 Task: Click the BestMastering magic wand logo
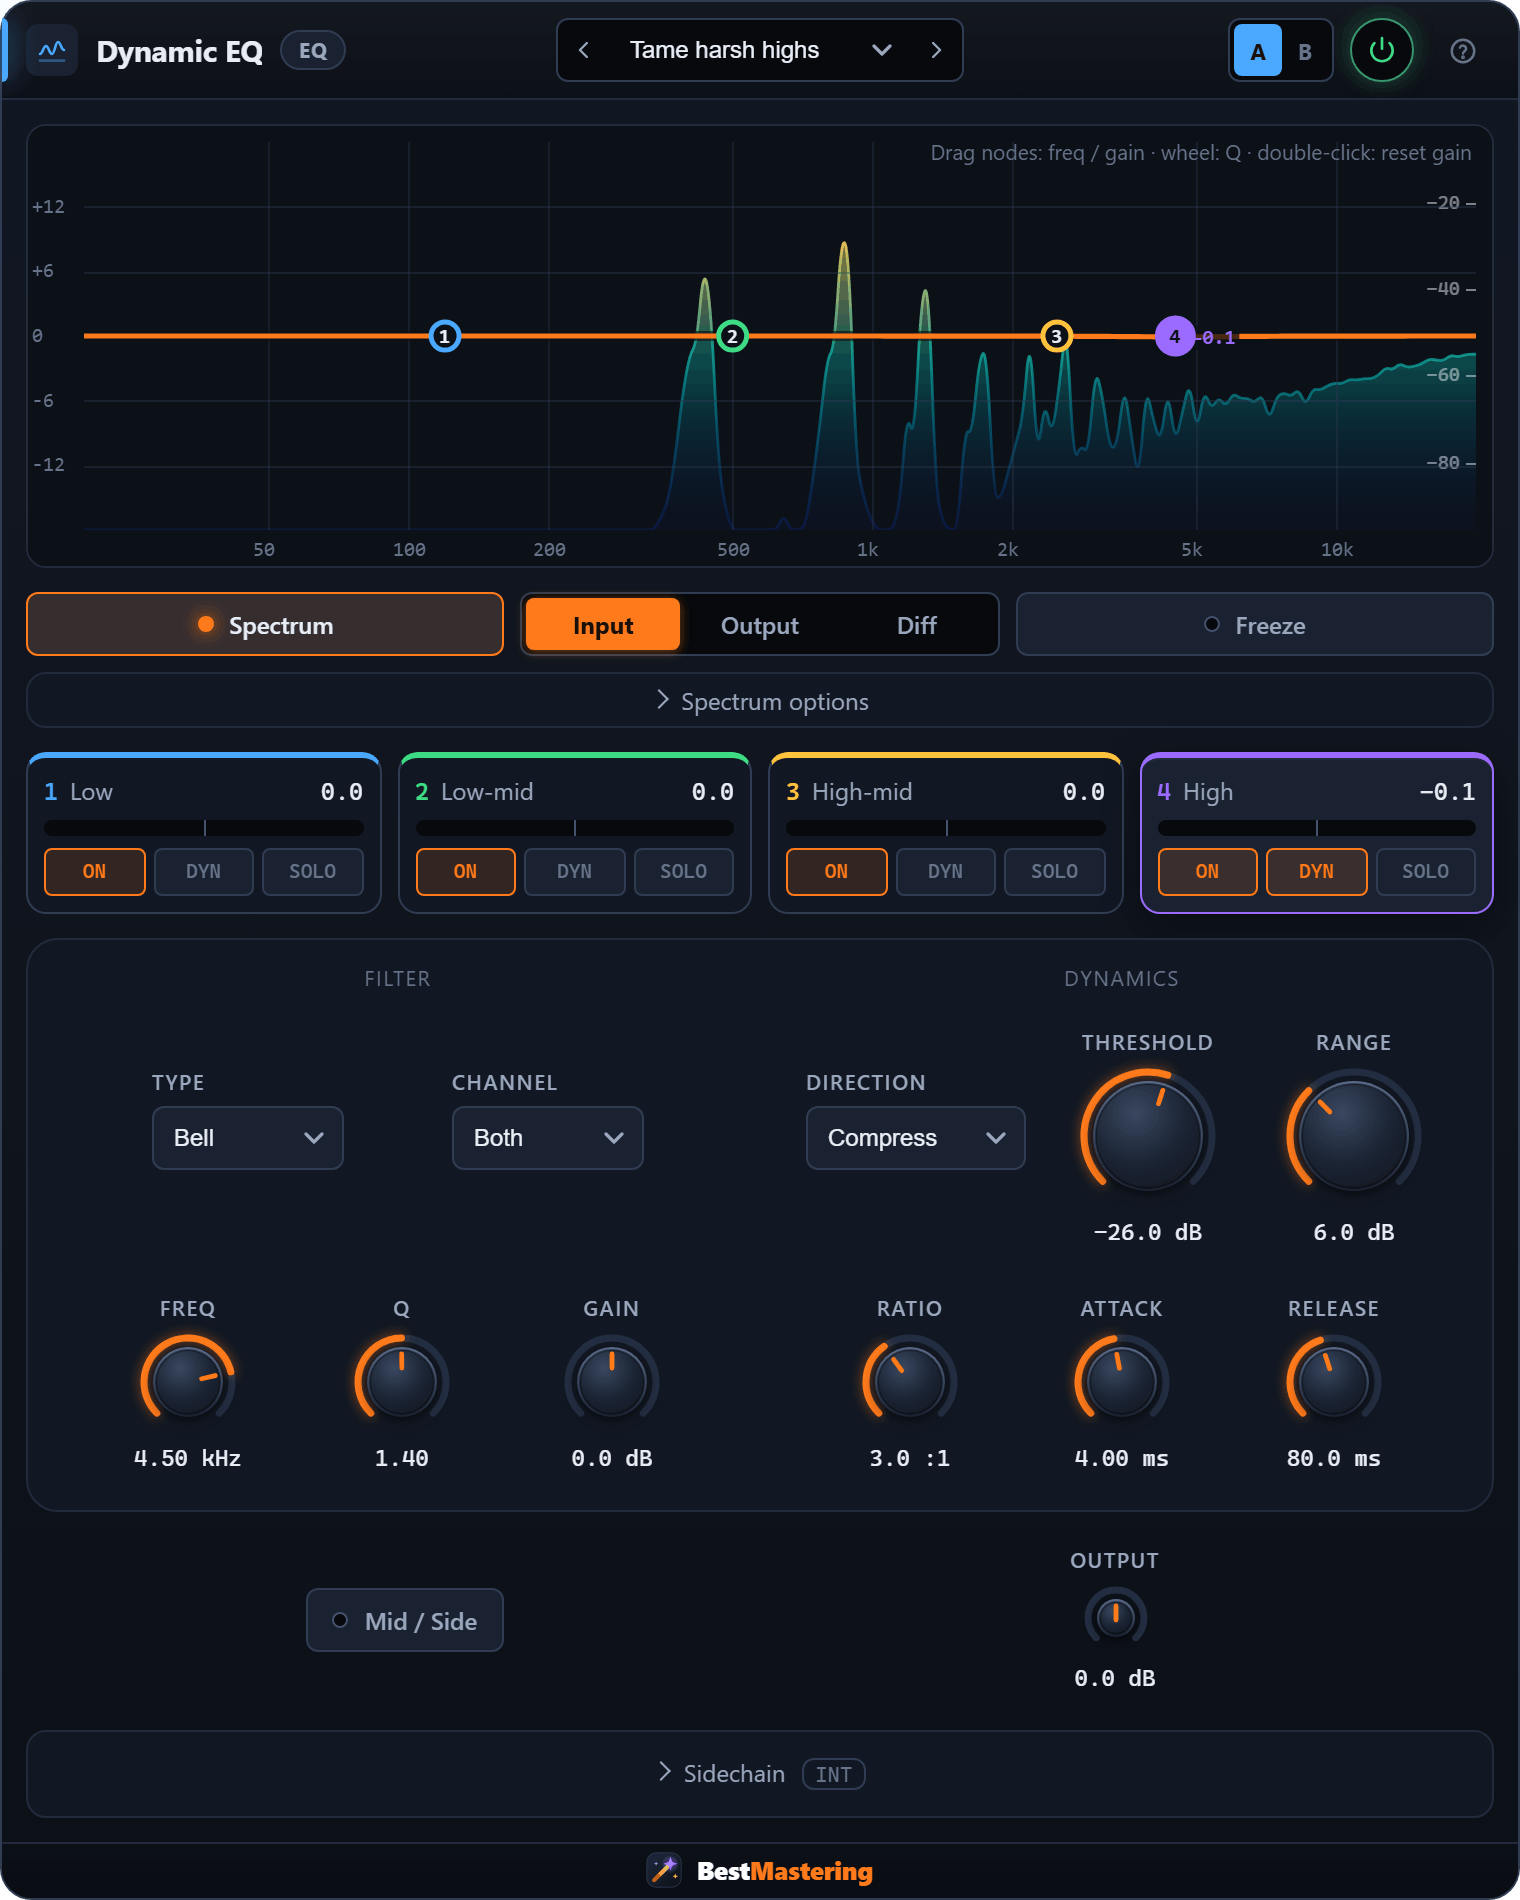coord(664,1870)
